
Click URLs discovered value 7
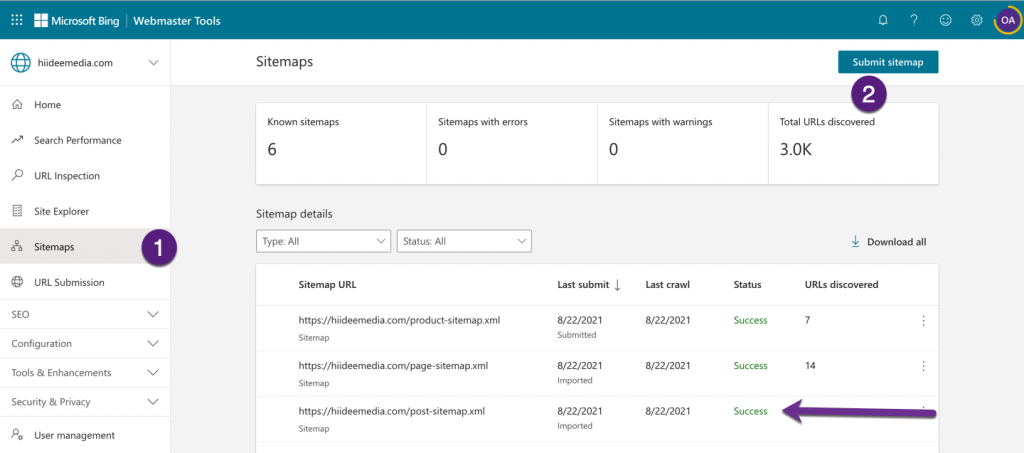808,320
